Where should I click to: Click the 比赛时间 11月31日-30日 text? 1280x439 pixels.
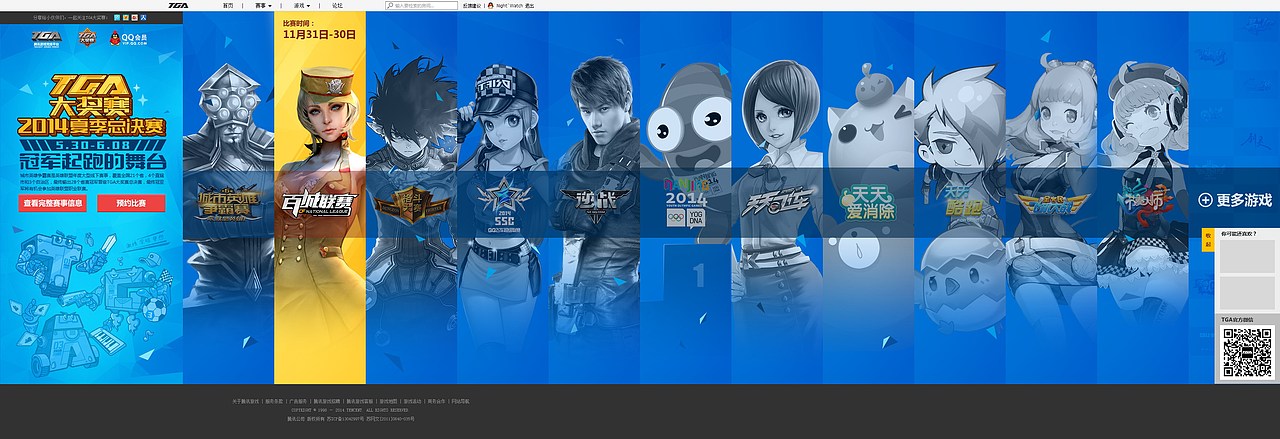click(x=320, y=28)
